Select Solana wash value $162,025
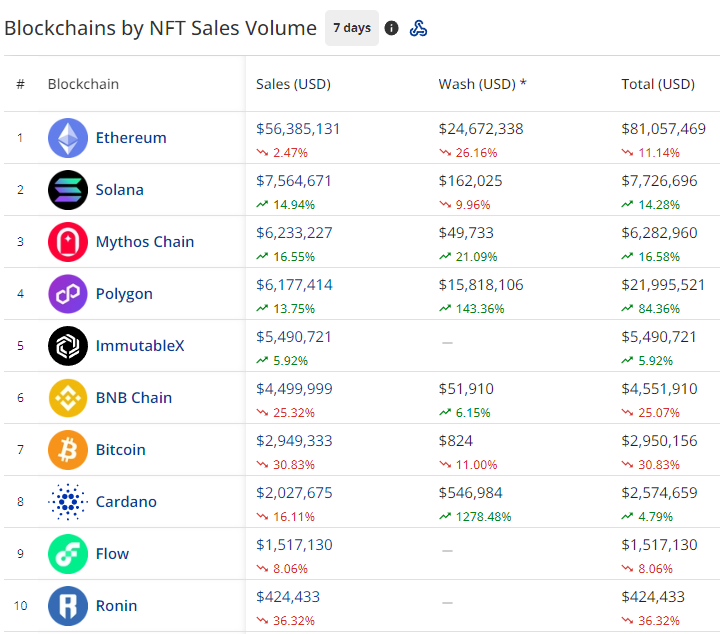Viewport: 720px width, 634px height. (x=470, y=181)
